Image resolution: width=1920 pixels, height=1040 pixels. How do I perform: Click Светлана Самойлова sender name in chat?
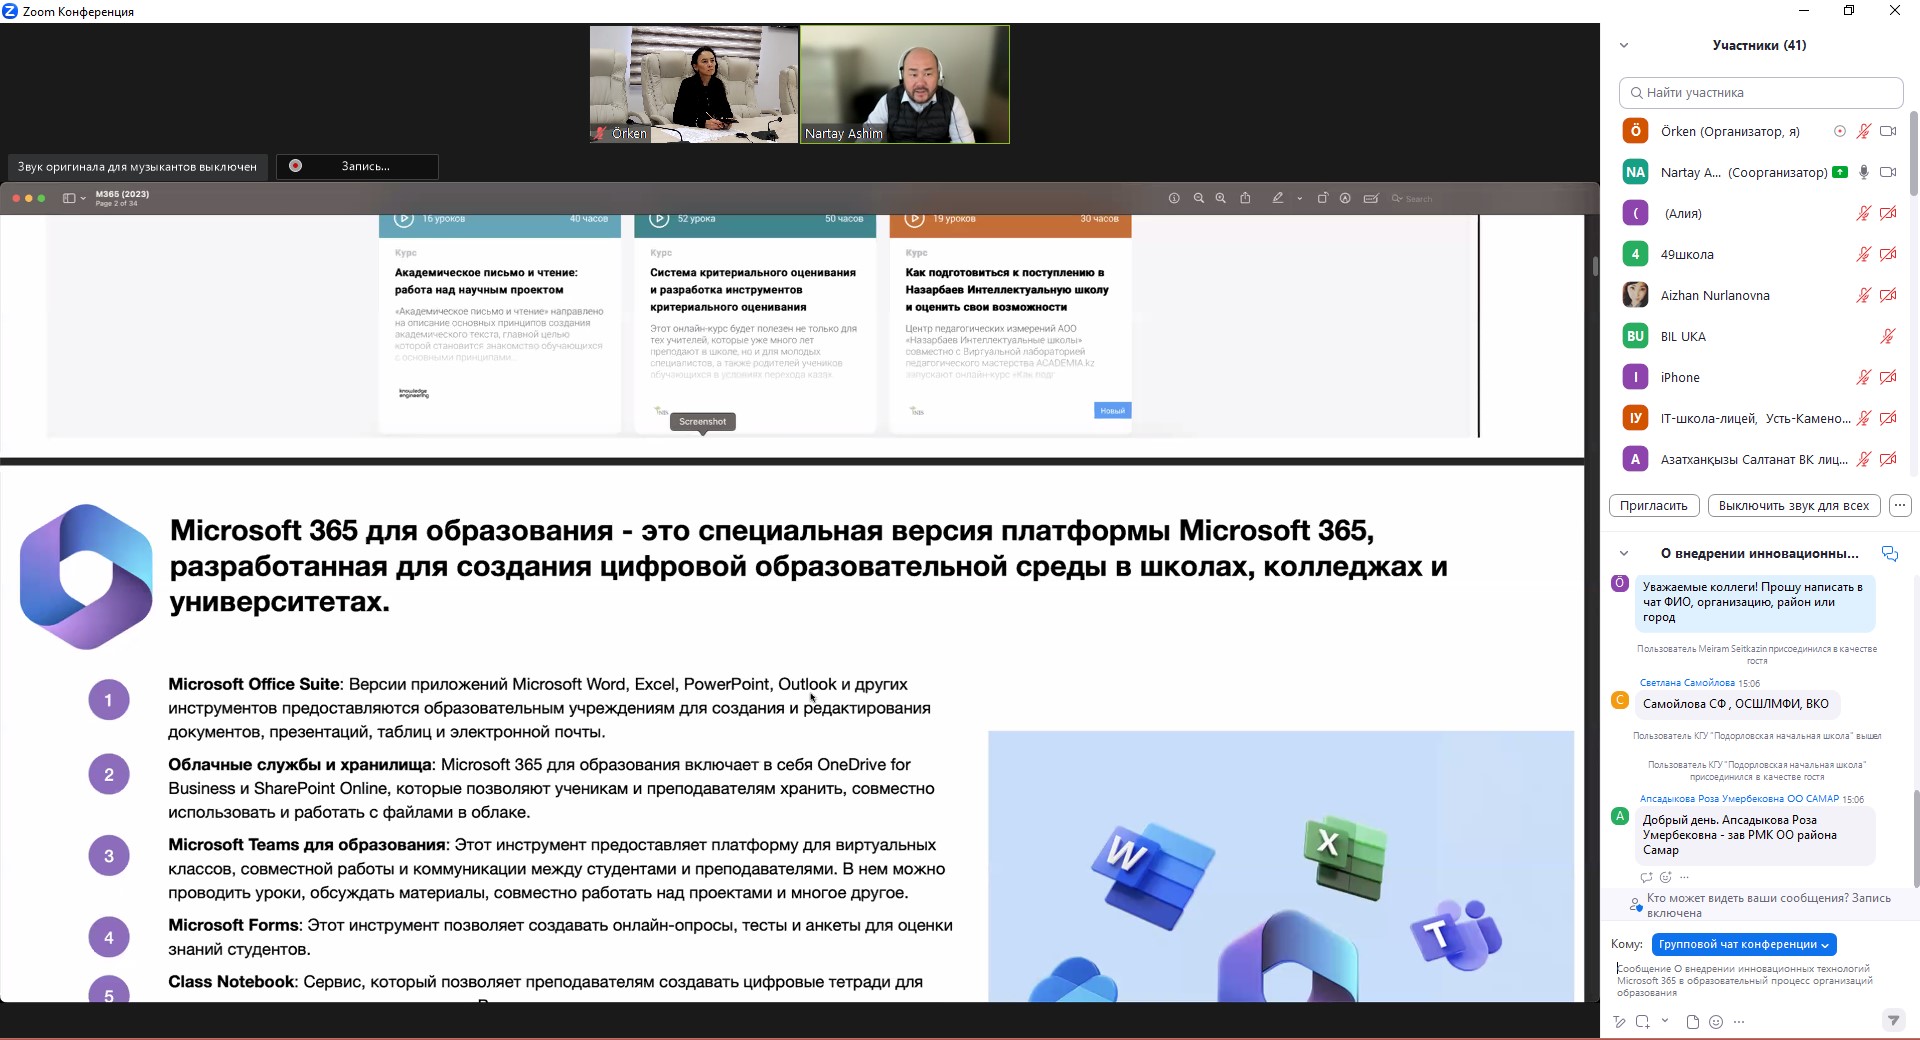[x=1687, y=683]
